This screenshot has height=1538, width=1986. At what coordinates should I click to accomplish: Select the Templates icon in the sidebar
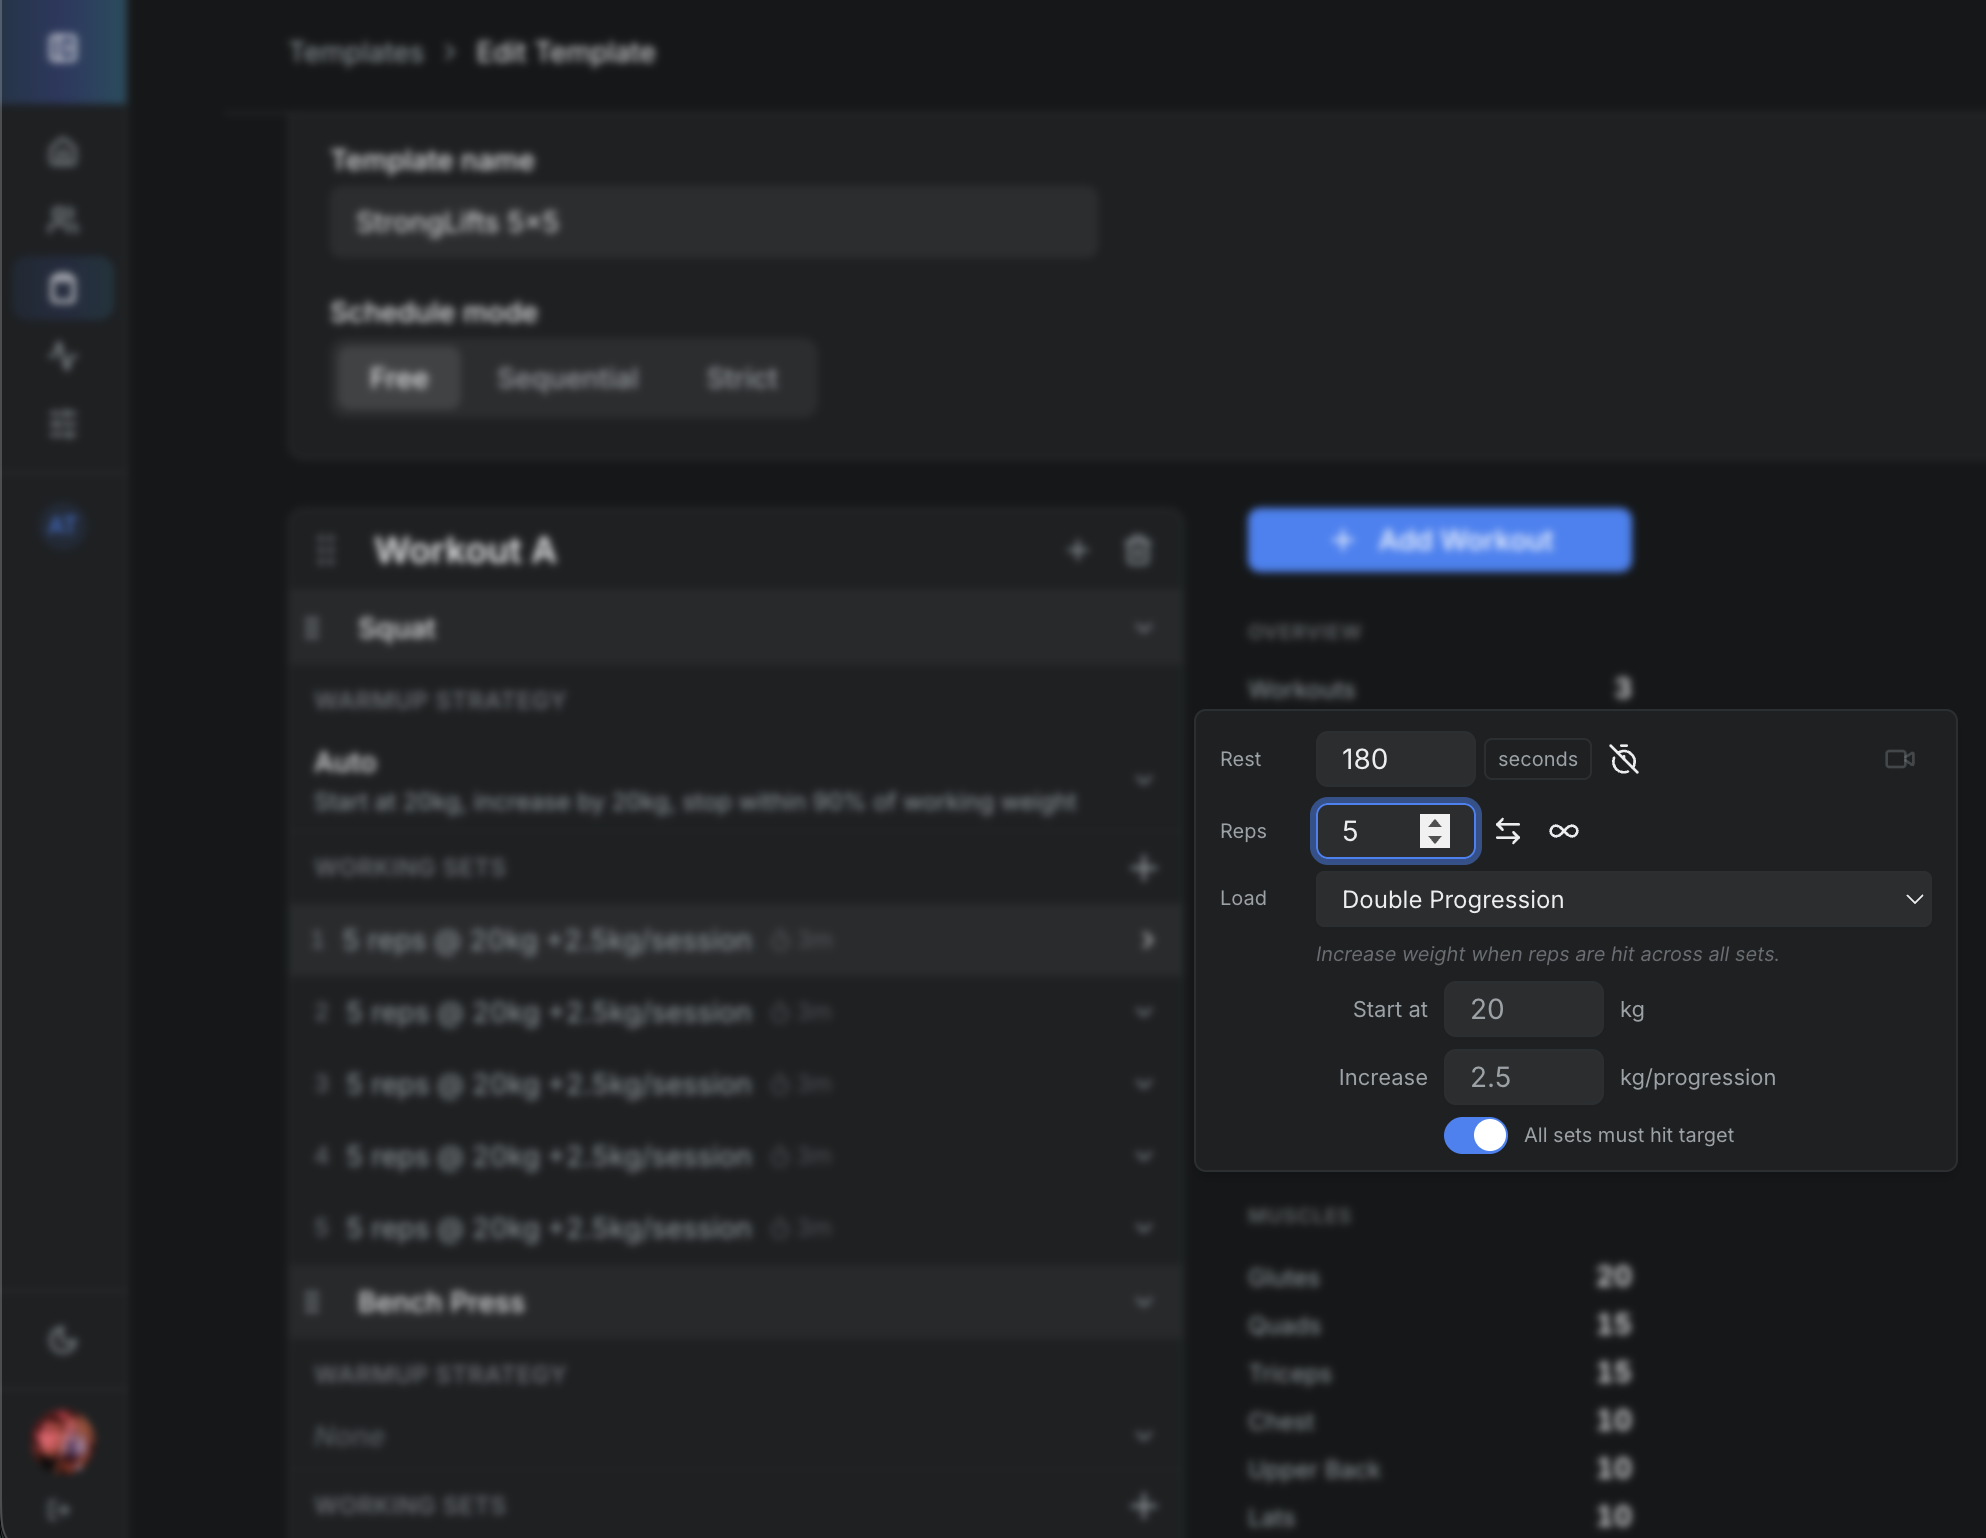63,287
